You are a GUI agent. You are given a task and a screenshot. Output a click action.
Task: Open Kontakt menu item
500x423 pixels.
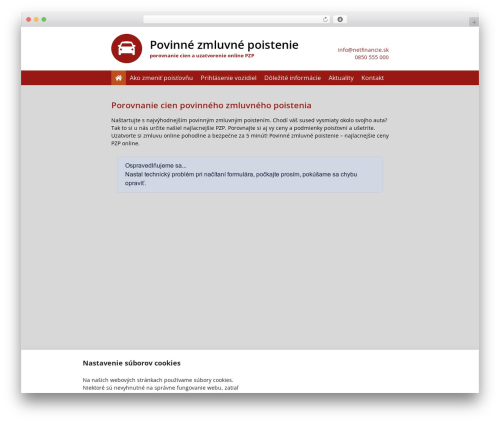(x=372, y=78)
